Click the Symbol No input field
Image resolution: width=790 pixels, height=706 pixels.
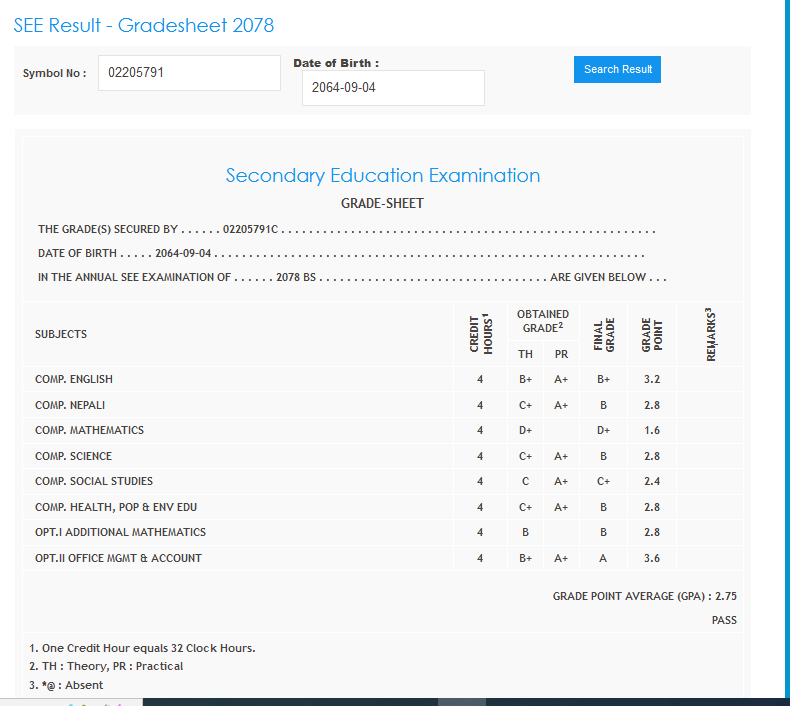[x=189, y=73]
